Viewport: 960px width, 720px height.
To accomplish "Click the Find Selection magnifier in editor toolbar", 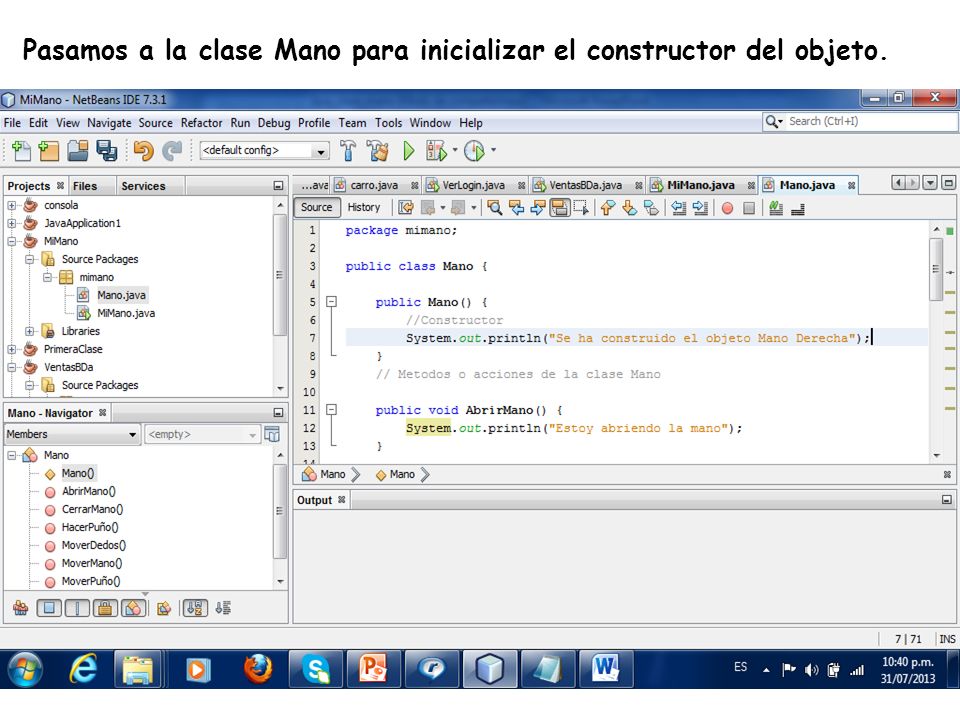I will pos(495,208).
